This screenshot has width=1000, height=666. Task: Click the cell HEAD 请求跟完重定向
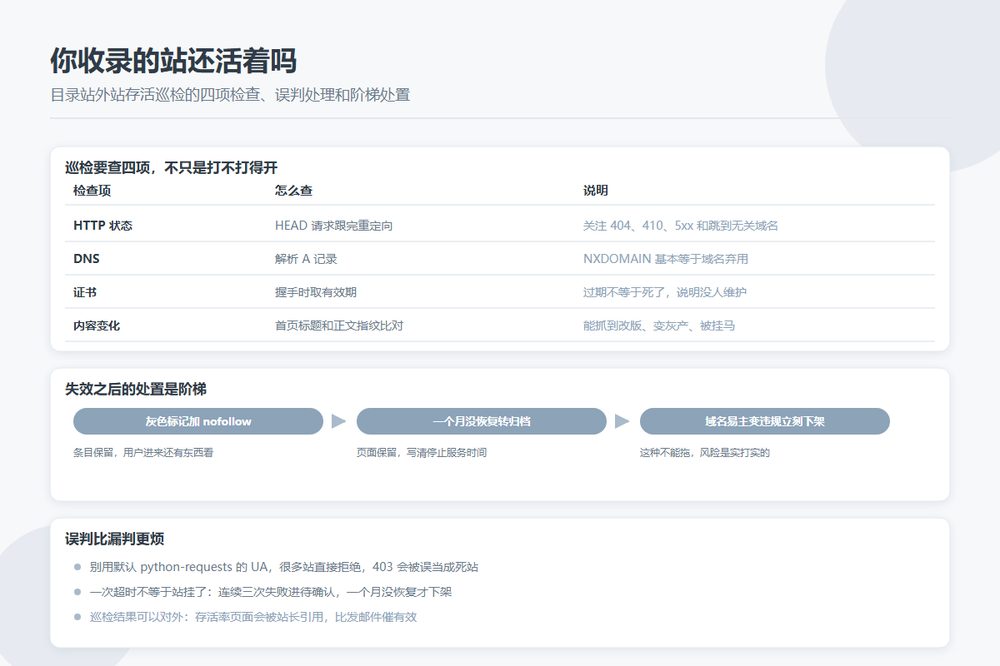point(334,225)
